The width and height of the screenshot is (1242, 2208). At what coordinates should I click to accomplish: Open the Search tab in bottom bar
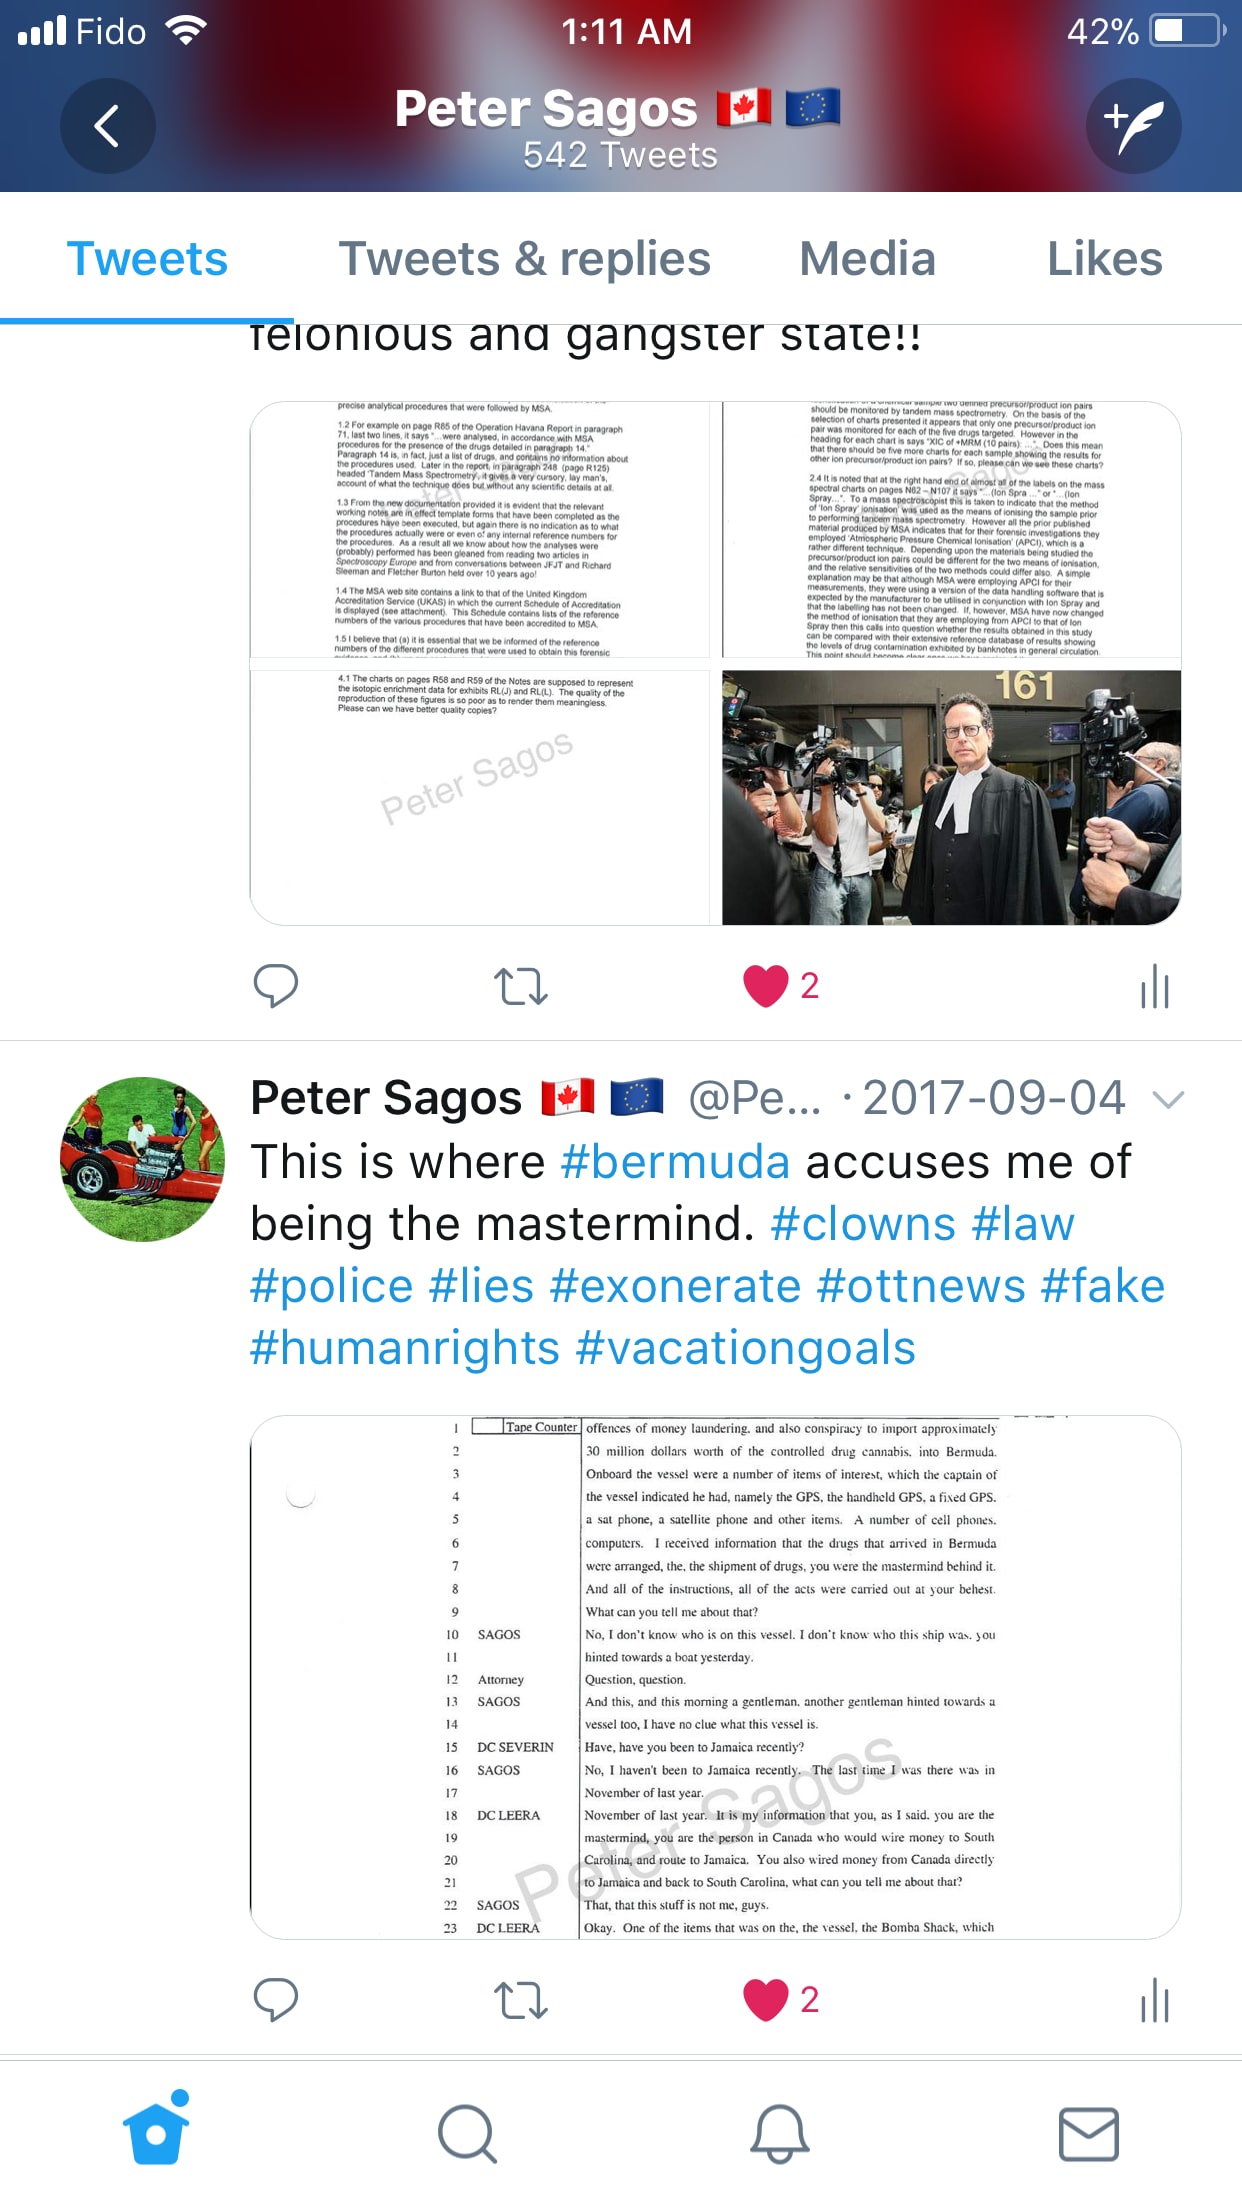pos(467,2134)
